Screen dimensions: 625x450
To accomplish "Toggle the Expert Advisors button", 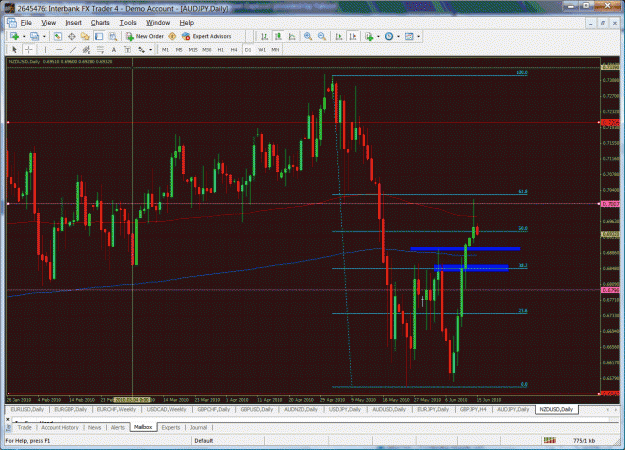I will point(206,36).
